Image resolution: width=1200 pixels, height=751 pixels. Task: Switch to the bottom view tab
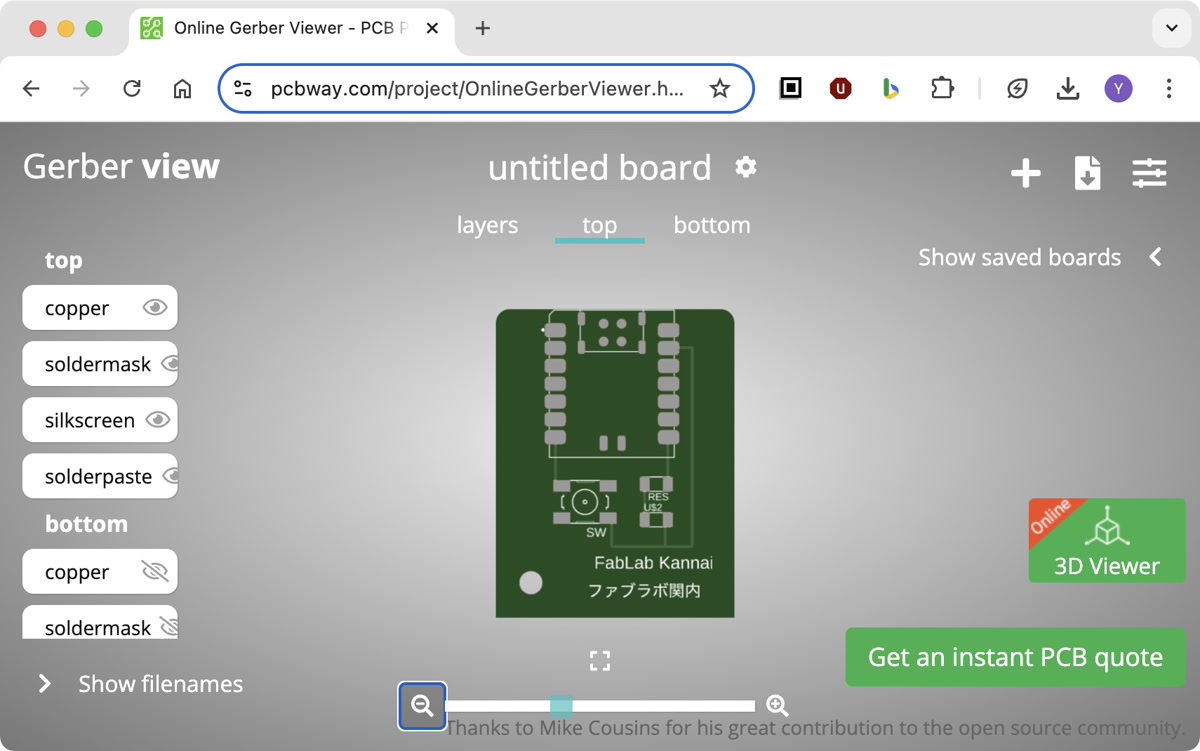click(712, 225)
